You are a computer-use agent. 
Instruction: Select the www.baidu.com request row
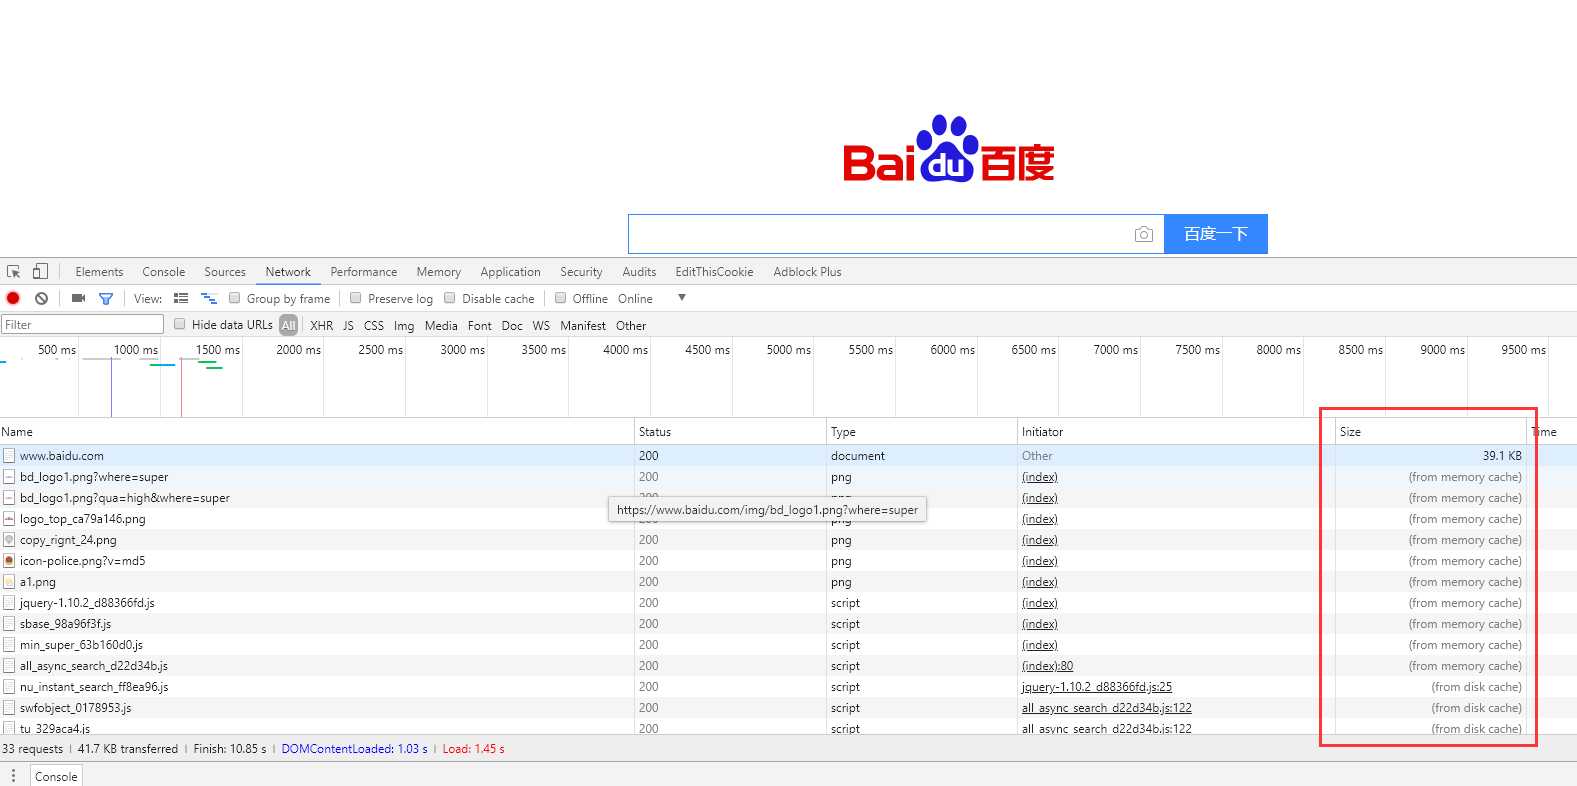click(x=788, y=456)
